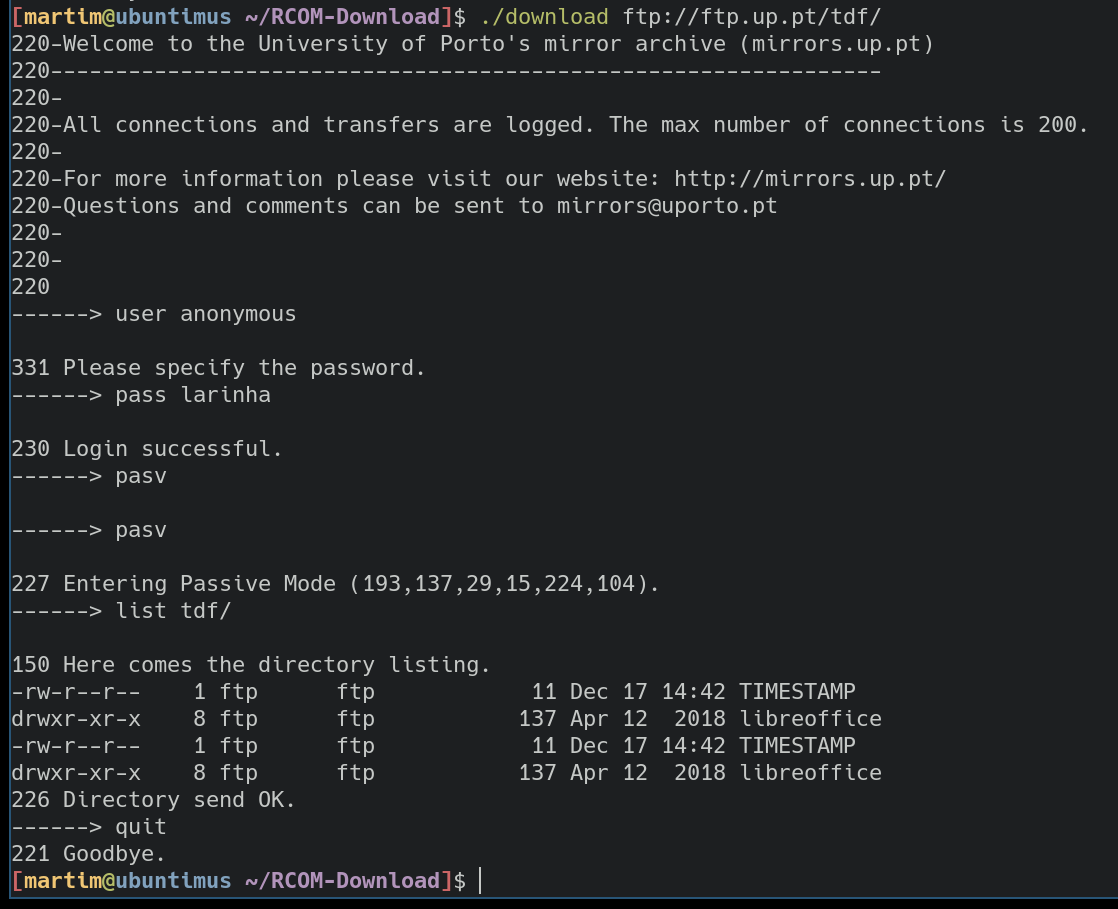
Task: Click the '227 Entering Passive Mode' line
Action: click(x=335, y=583)
